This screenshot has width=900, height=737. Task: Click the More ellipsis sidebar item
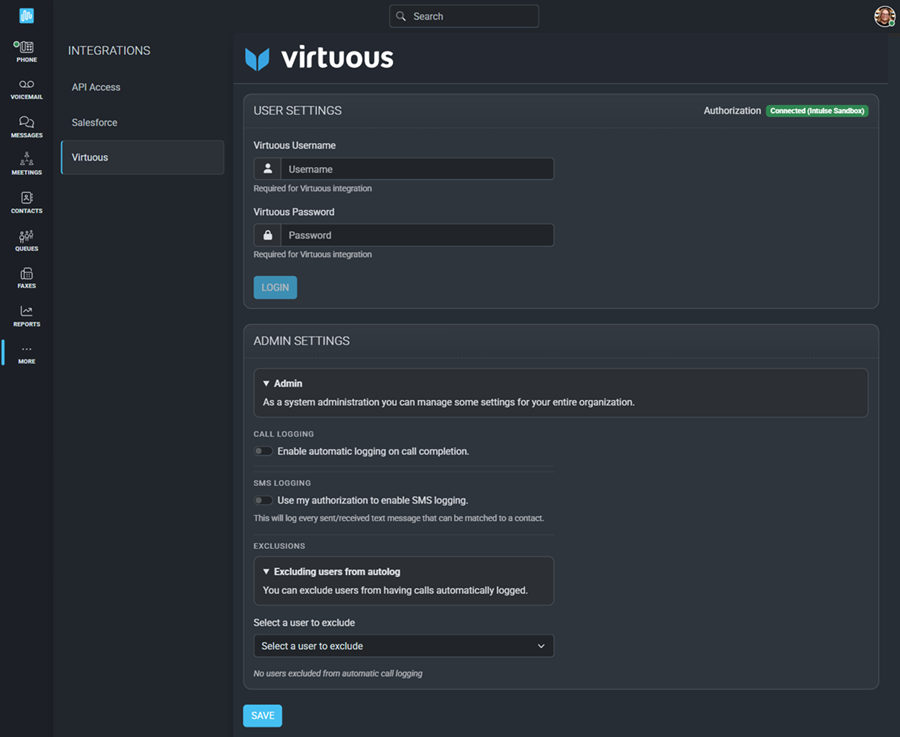pyautogui.click(x=26, y=354)
